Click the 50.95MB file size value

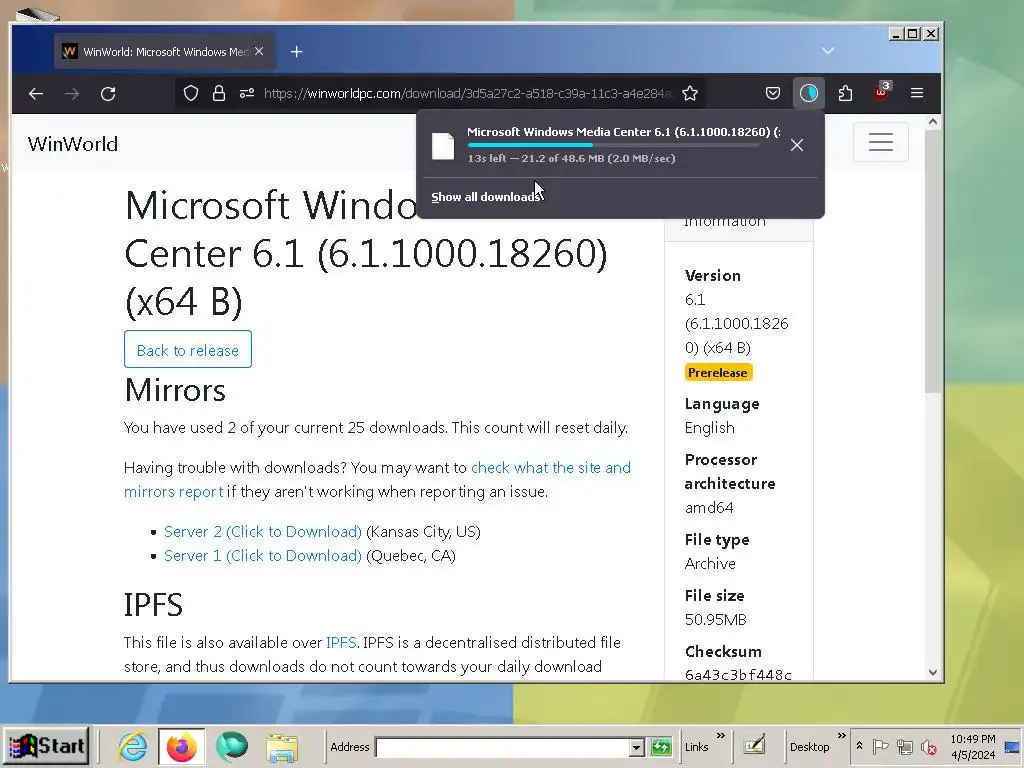coord(715,620)
